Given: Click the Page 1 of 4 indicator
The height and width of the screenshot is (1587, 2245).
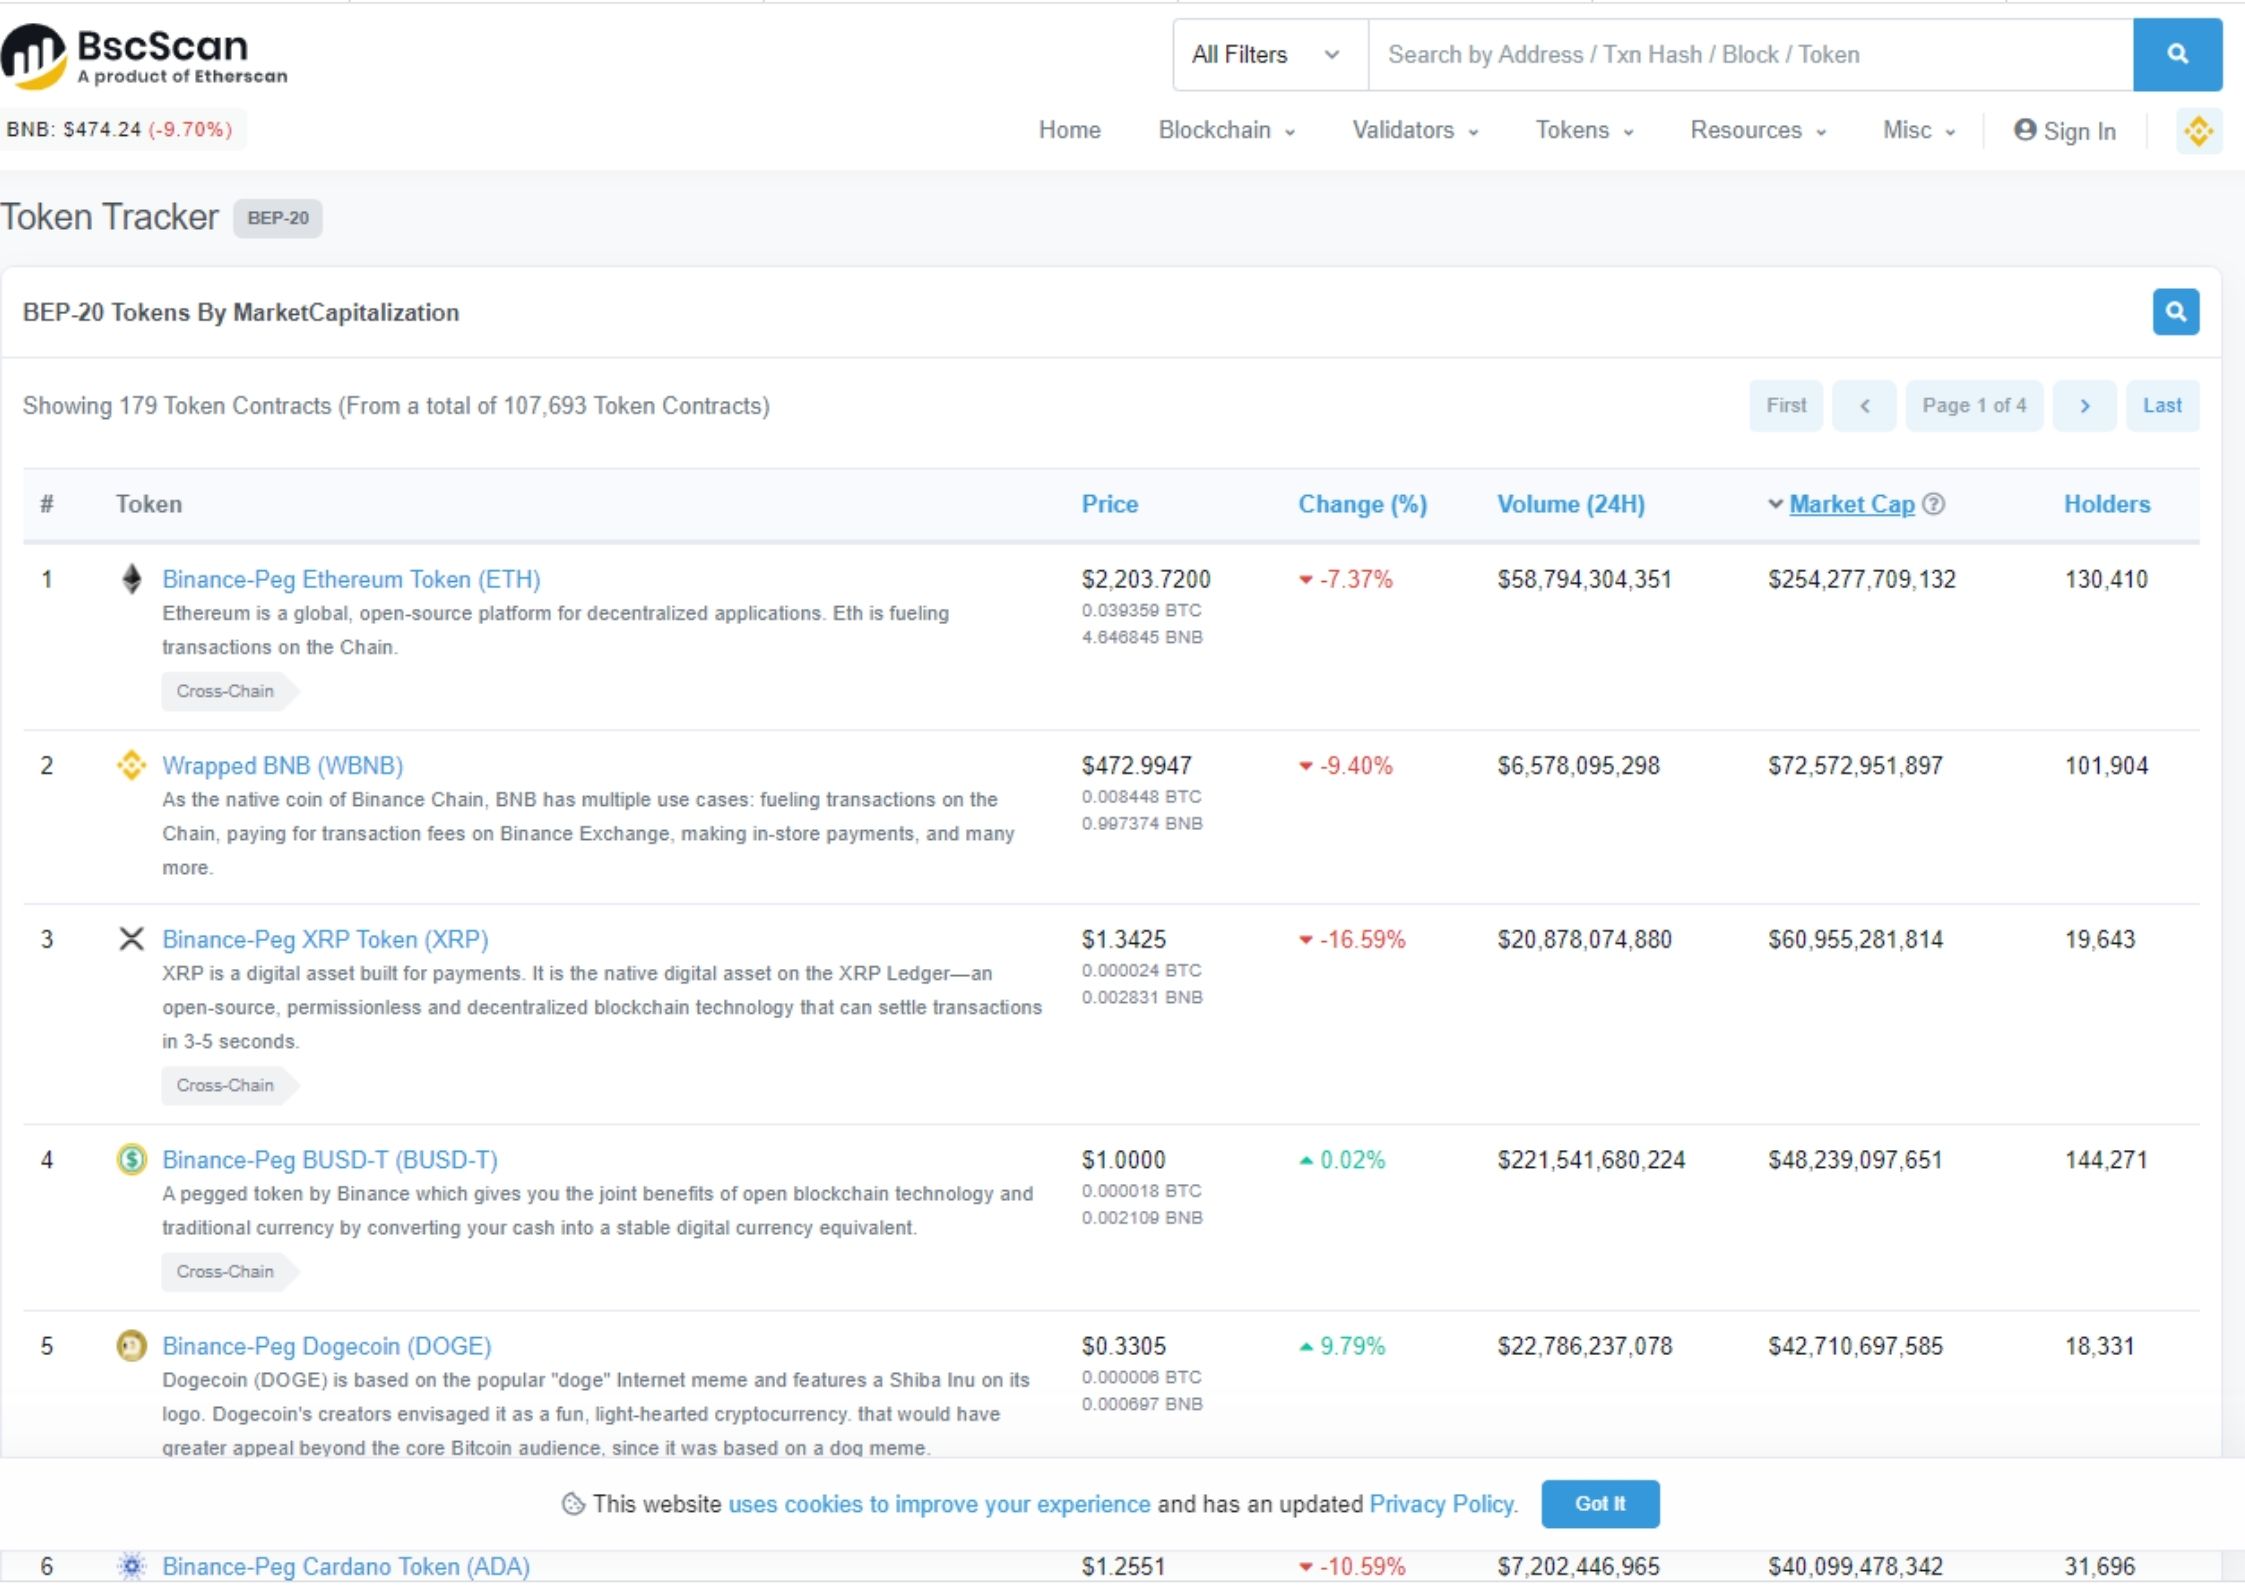Looking at the screenshot, I should 1974,406.
